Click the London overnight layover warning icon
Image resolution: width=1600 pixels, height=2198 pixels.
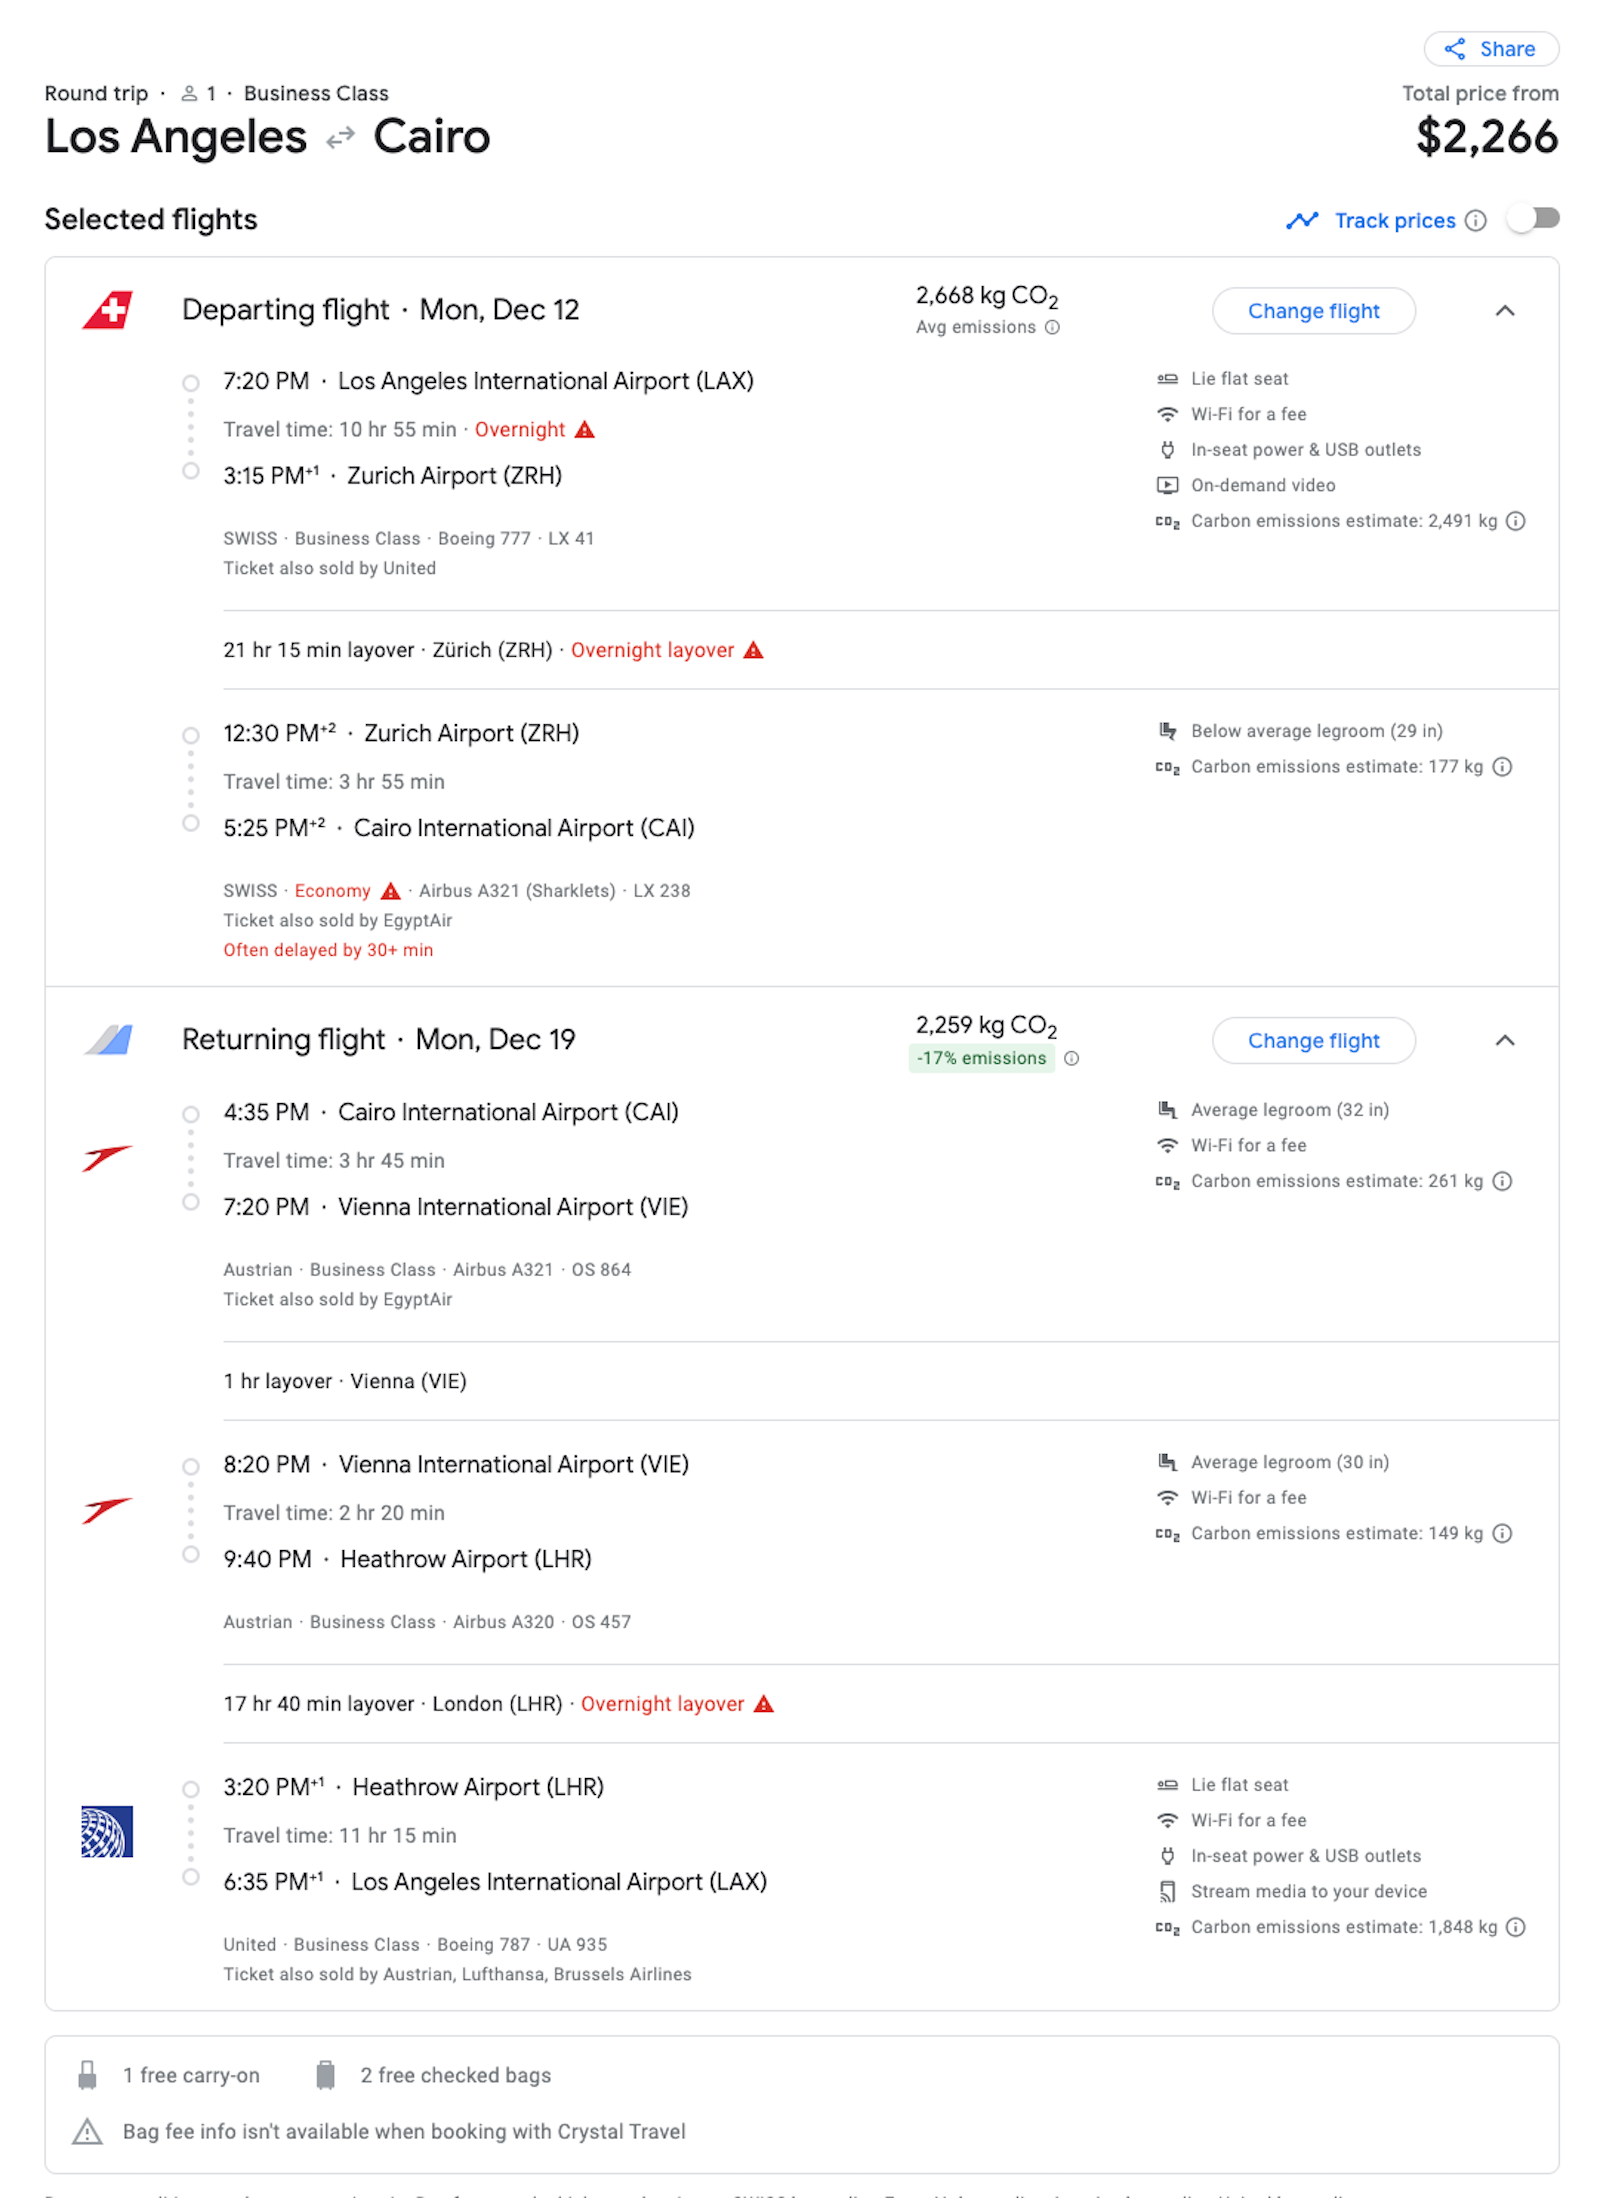(x=764, y=1704)
